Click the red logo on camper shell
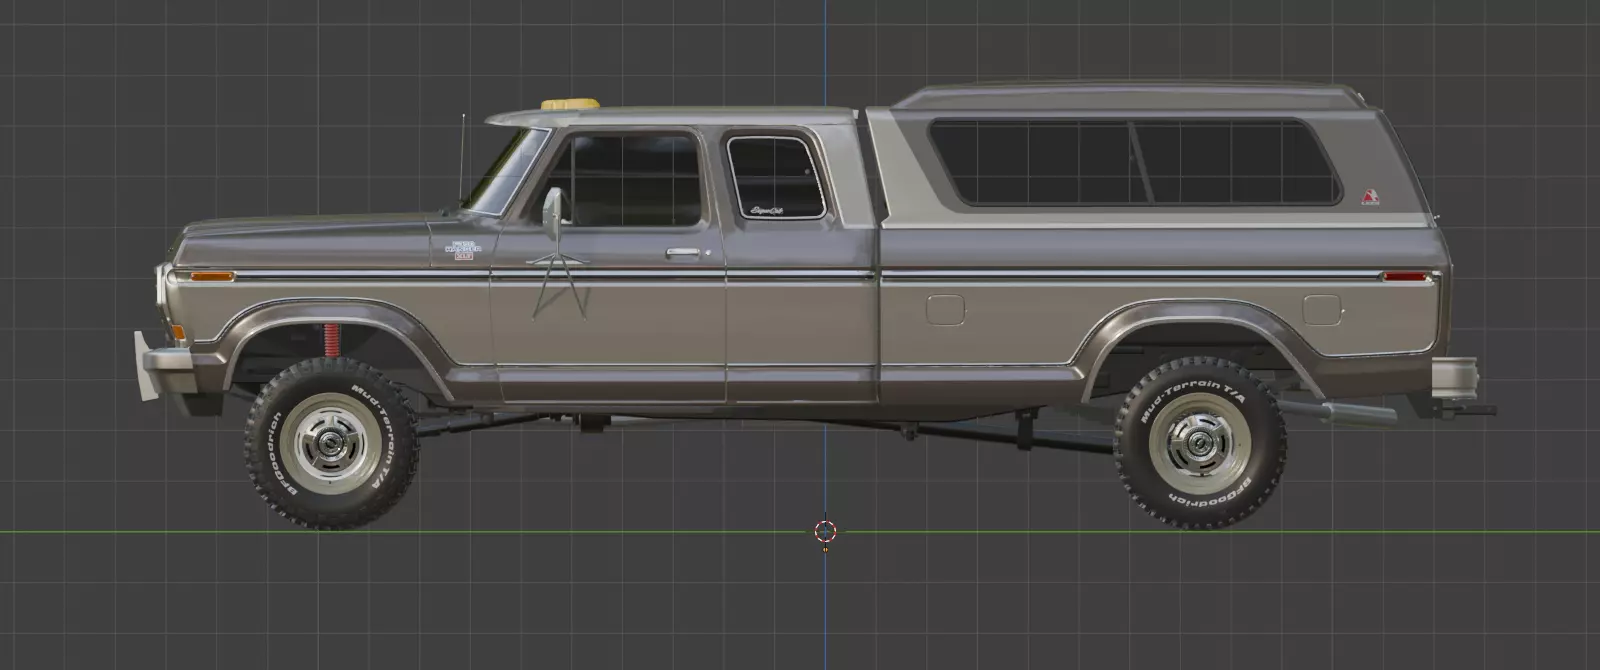 [1369, 198]
